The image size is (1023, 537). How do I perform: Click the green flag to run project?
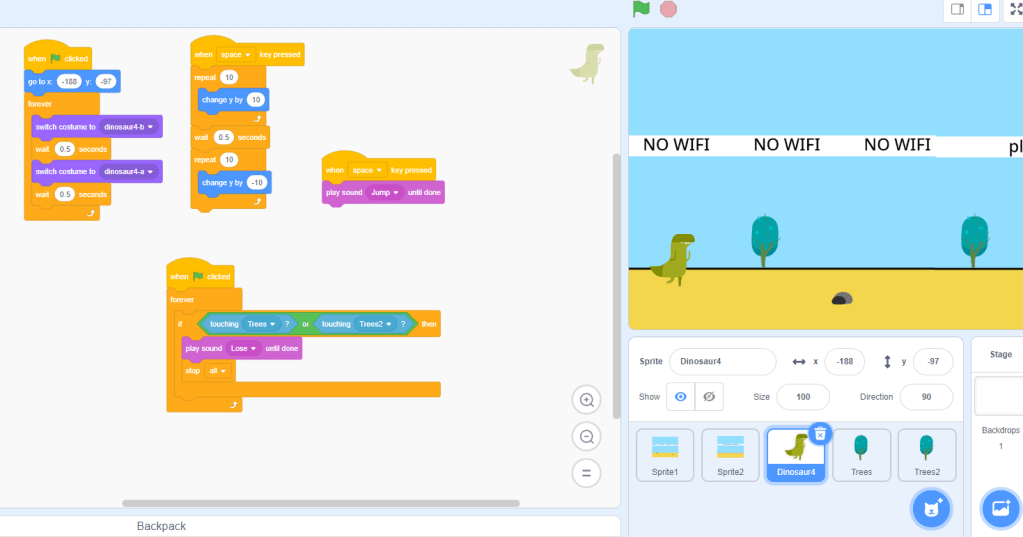[x=641, y=9]
